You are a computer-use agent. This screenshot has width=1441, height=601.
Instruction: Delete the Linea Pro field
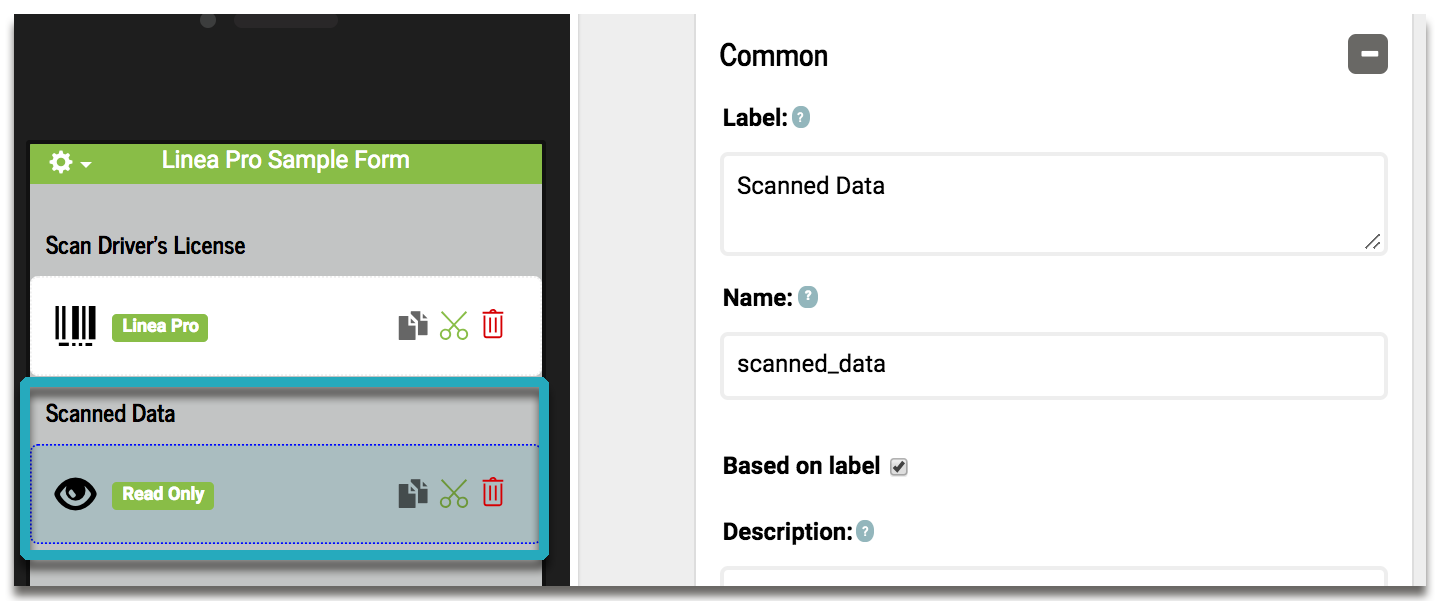point(493,325)
